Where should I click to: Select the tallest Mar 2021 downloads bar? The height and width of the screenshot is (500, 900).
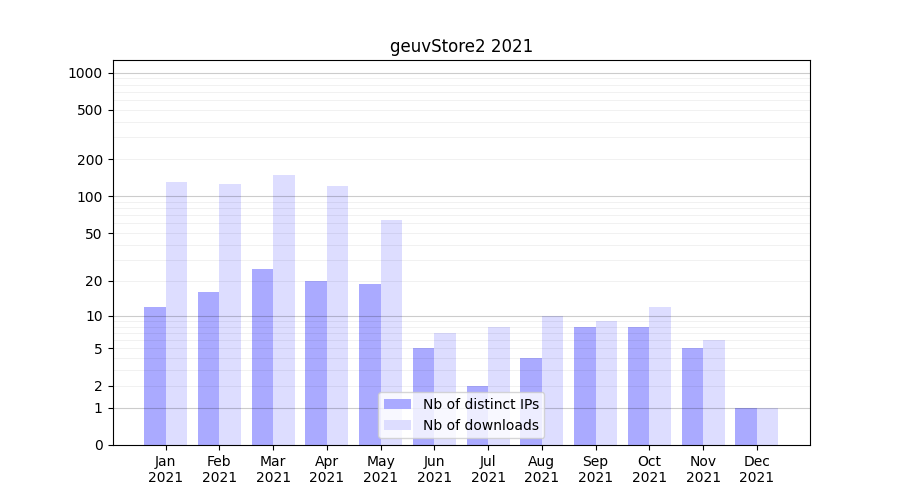tap(284, 310)
